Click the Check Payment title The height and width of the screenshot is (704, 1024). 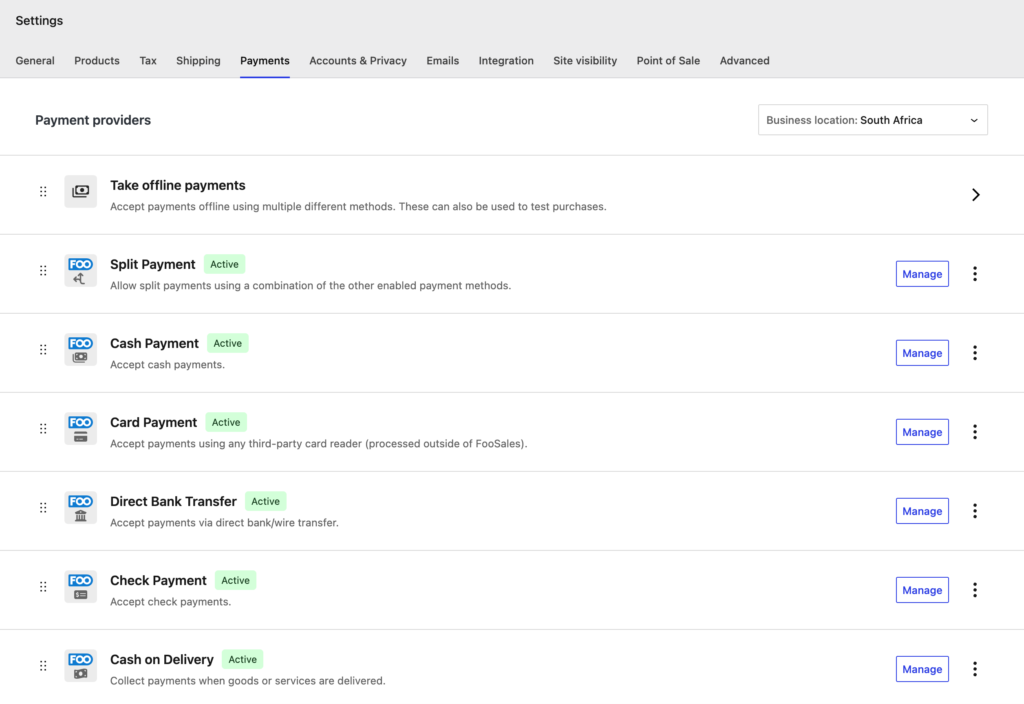tap(158, 581)
